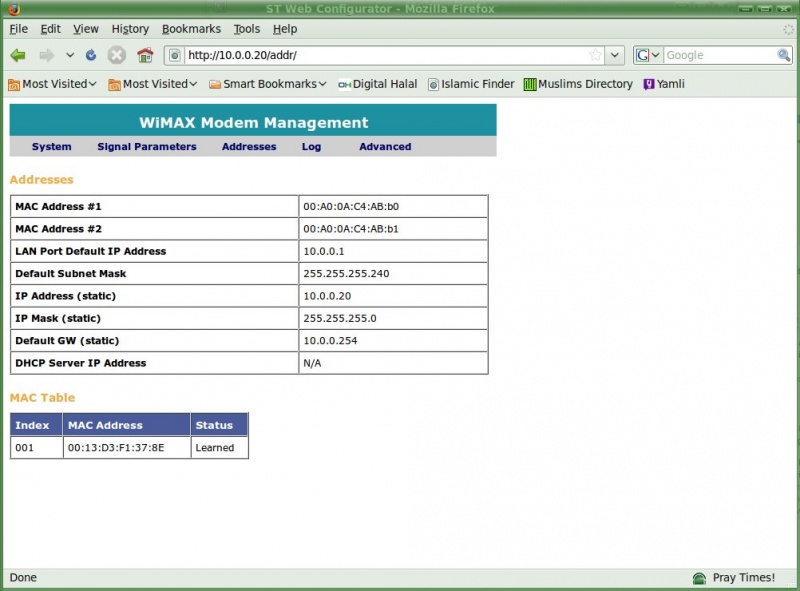800x591 pixels.
Task: Click the LAN port IP value 10.0.0.1
Action: (x=324, y=252)
